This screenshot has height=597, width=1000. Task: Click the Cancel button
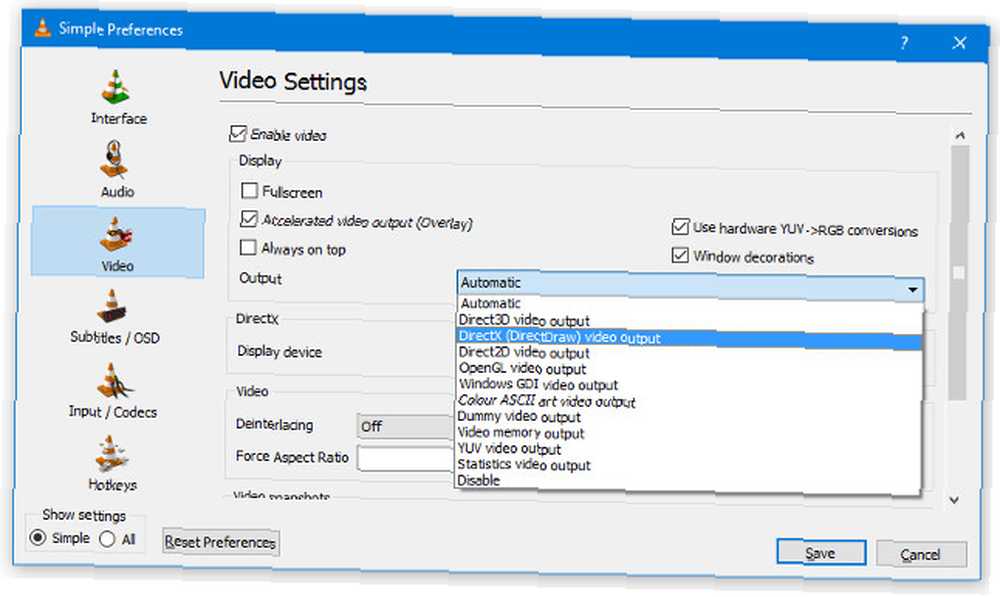click(921, 554)
